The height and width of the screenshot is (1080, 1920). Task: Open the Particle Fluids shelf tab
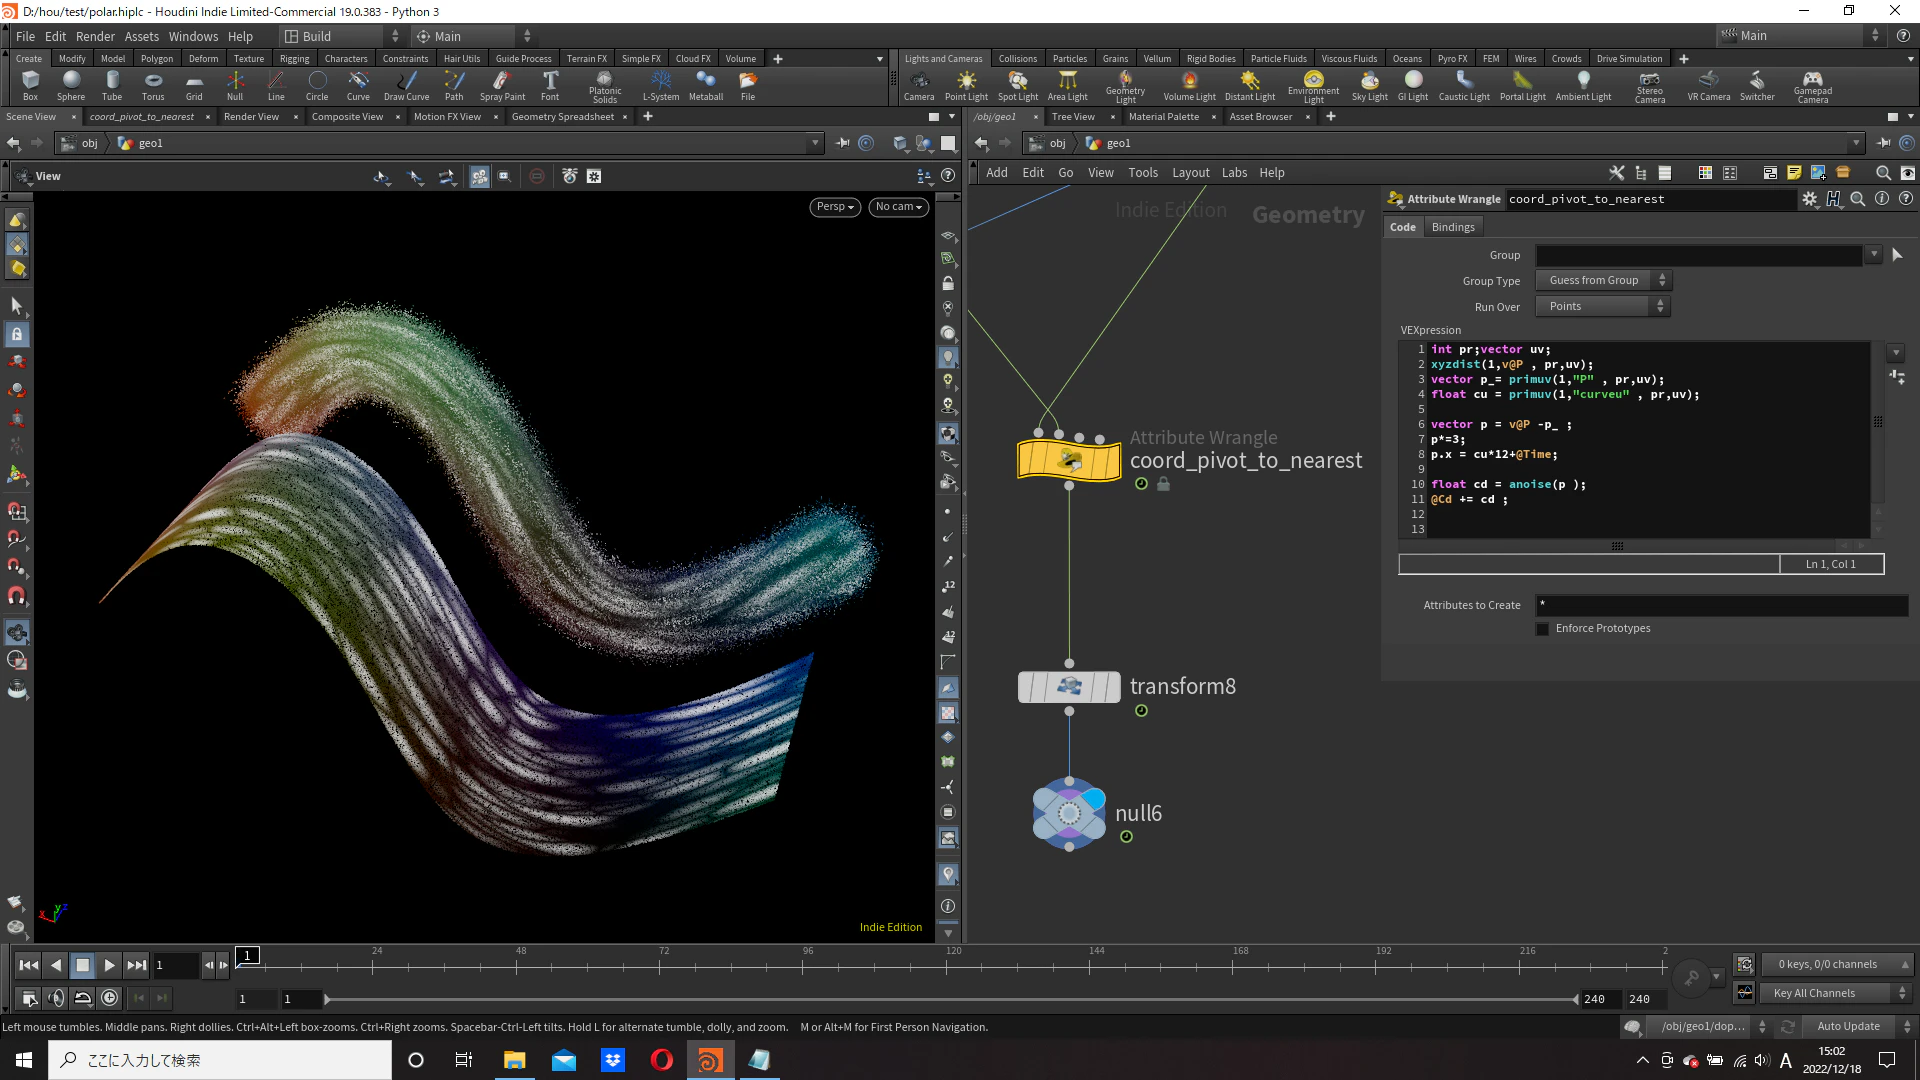(1278, 59)
